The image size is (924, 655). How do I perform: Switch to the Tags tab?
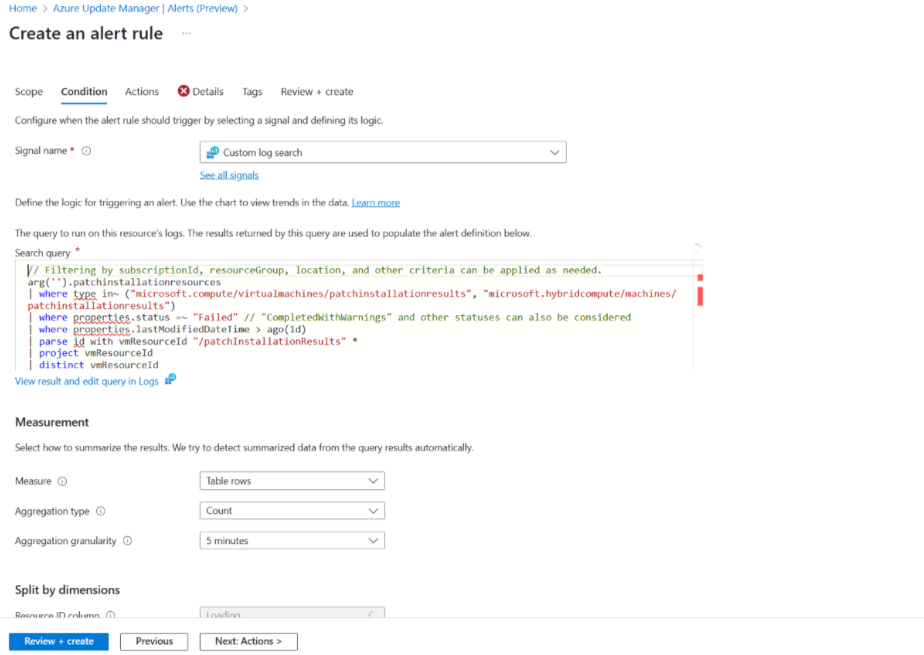252,91
